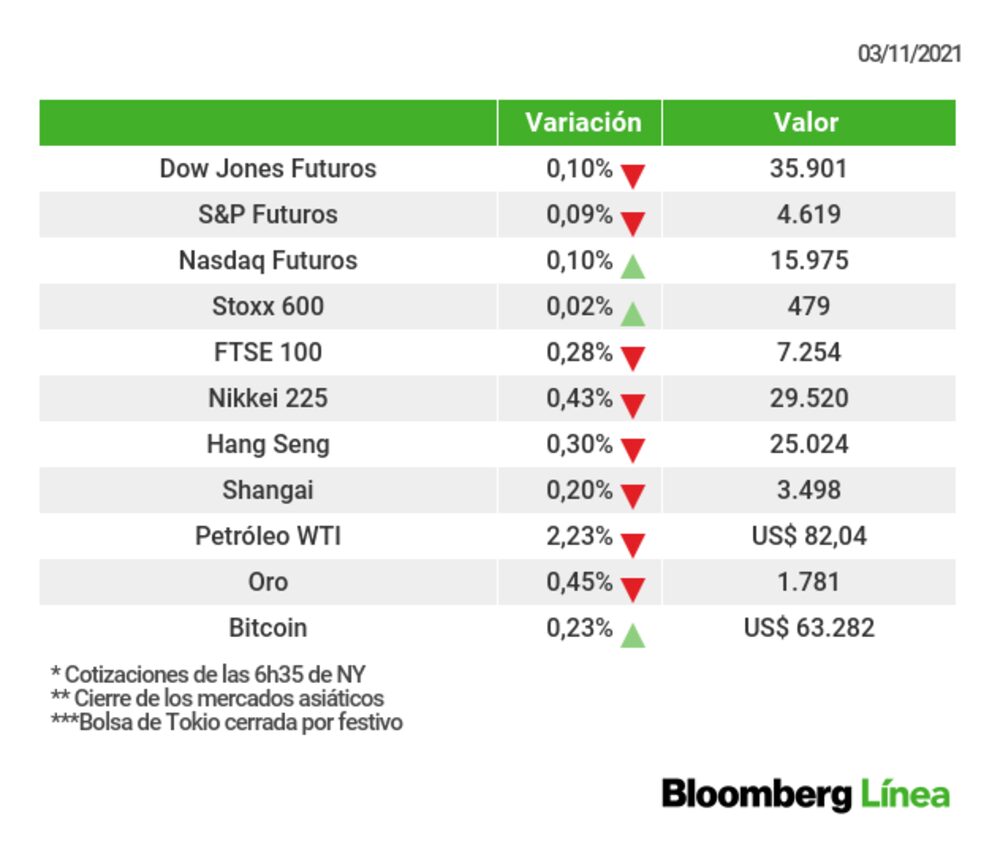Click the Dow Jones Futuros label

[268, 168]
